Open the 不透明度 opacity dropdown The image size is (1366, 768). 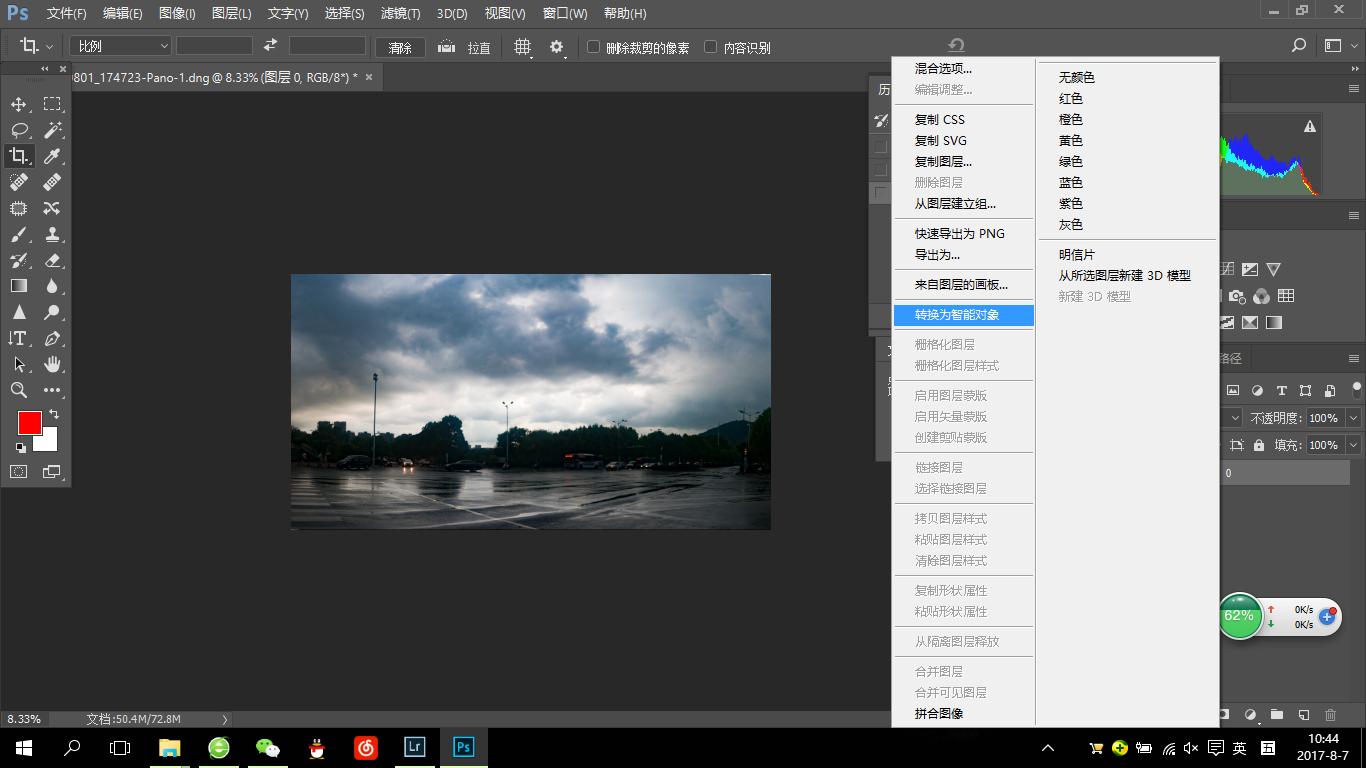[1353, 418]
